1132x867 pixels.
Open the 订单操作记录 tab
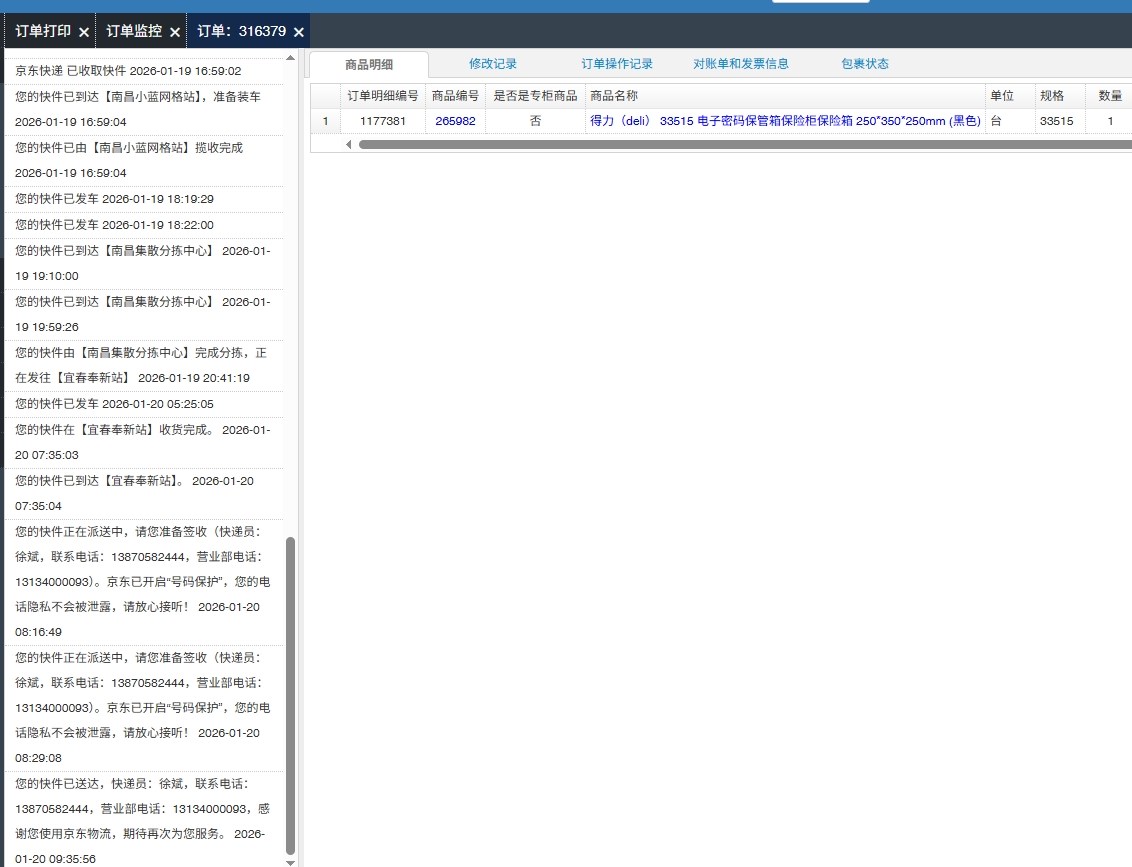point(617,64)
